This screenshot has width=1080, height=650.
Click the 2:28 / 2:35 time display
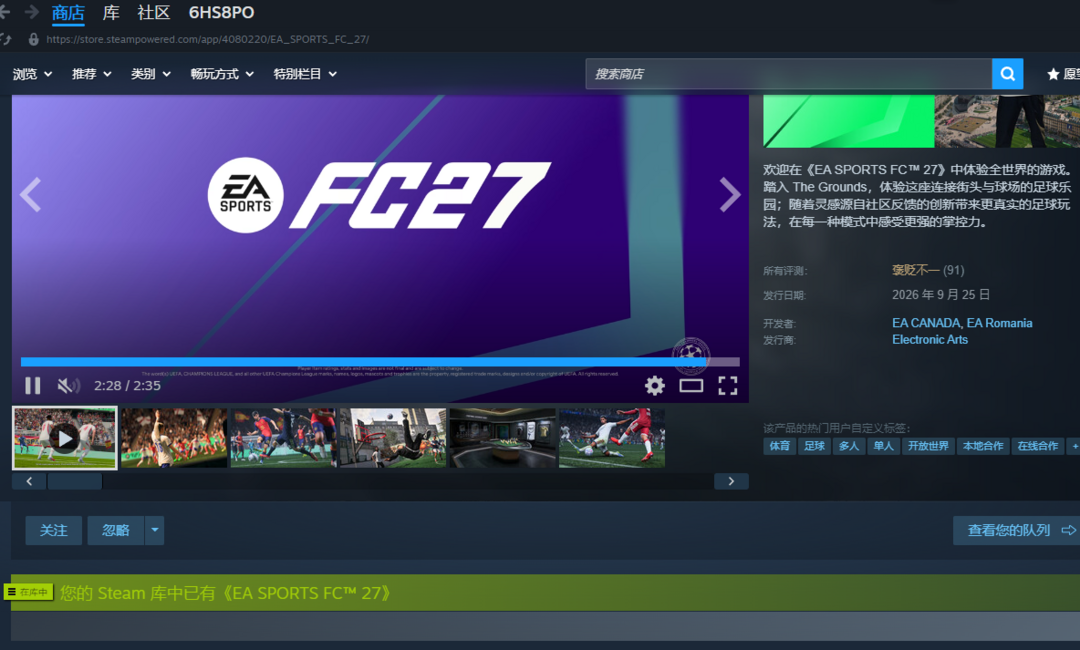(127, 386)
